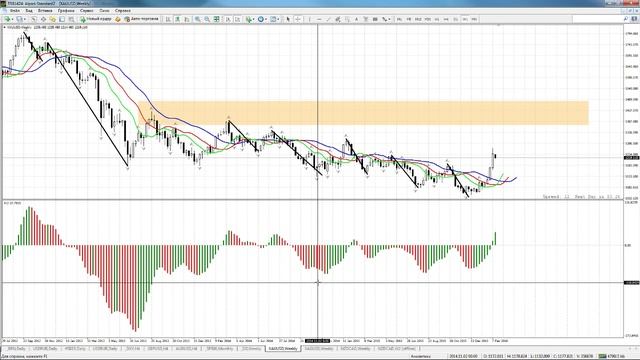Select the Crosshair tool
Viewport: 640px width, 360px height.
click(298, 19)
